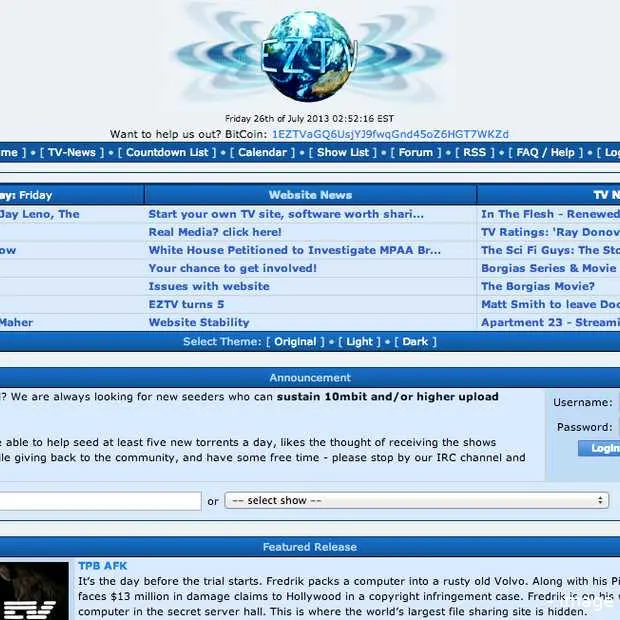Switch to the Light theme
Image resolution: width=620 pixels, height=620 pixels.
(x=359, y=342)
